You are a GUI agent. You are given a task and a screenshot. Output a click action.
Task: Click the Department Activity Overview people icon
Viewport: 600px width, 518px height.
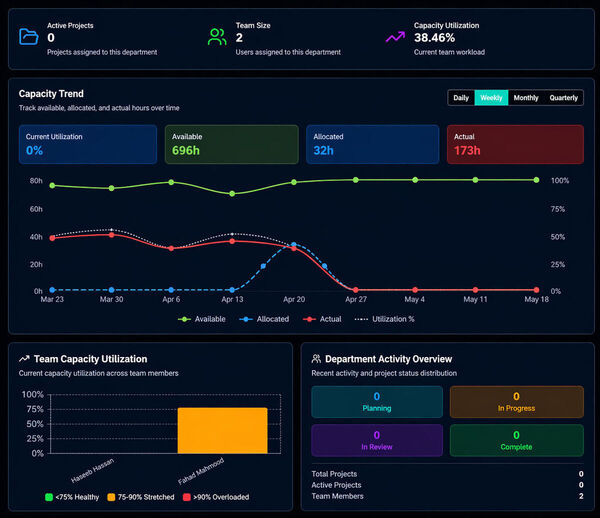[x=316, y=359]
